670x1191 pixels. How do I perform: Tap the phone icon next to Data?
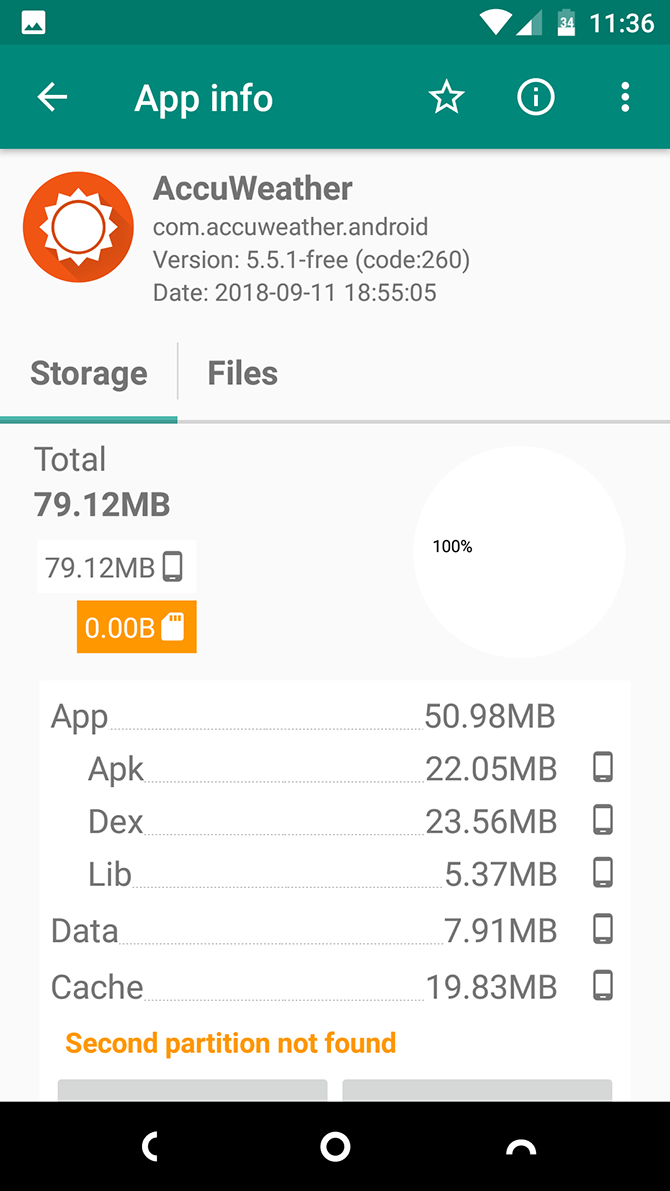click(604, 930)
